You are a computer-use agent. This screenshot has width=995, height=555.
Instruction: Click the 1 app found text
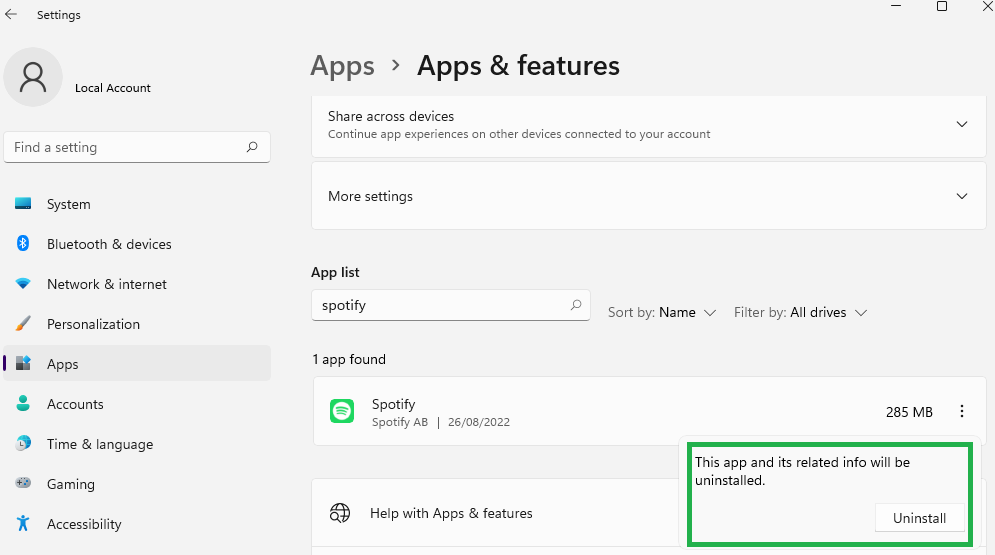(x=349, y=359)
